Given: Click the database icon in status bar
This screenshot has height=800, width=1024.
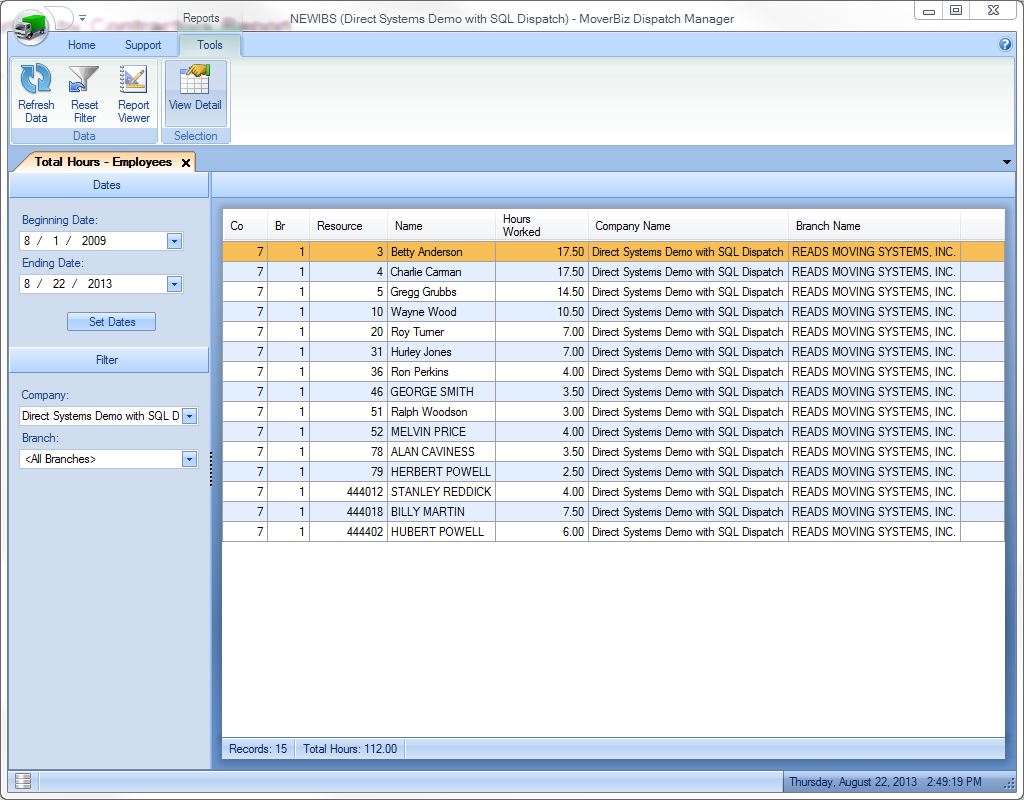Looking at the screenshot, I should pyautogui.click(x=23, y=781).
